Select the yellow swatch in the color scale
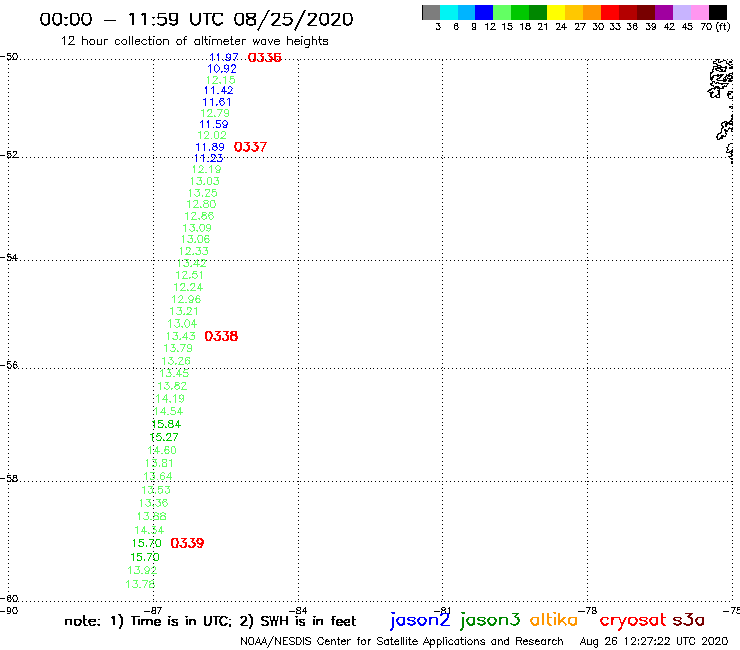This screenshot has height=650, width=740. pos(556,12)
